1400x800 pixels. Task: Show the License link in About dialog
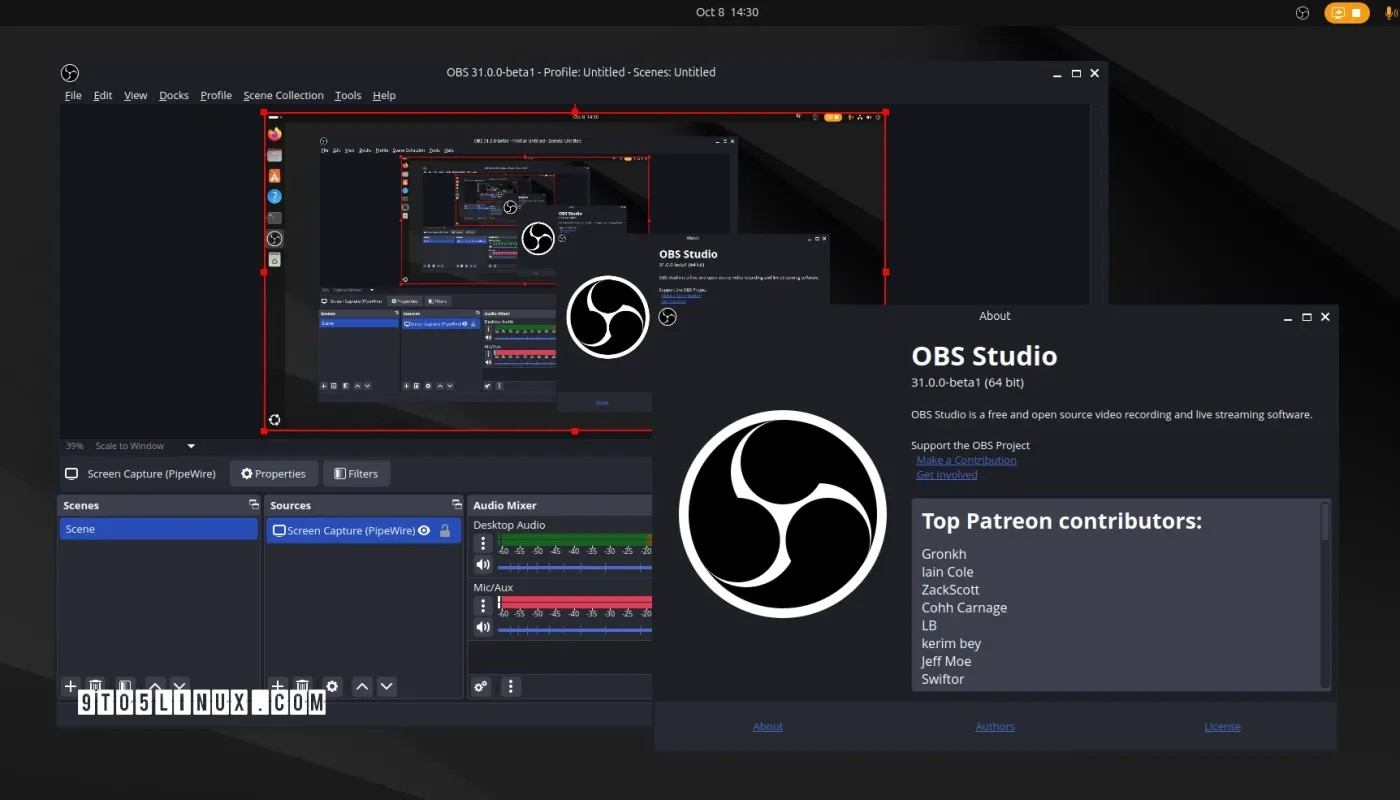coord(1222,727)
